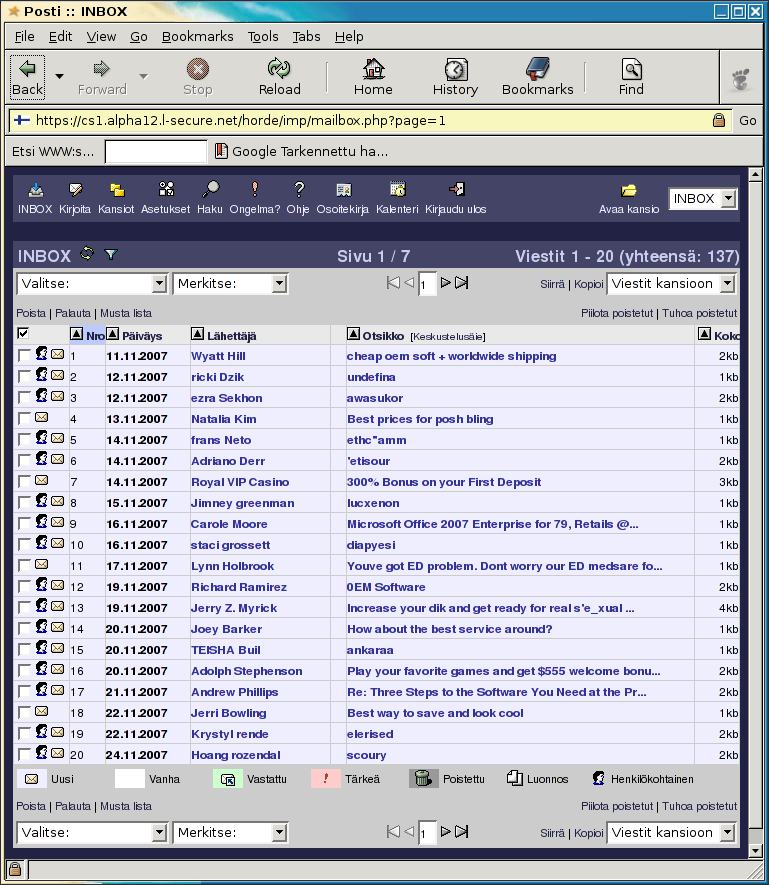
Task: Click the Kansiot folders icon
Action: tap(117, 190)
